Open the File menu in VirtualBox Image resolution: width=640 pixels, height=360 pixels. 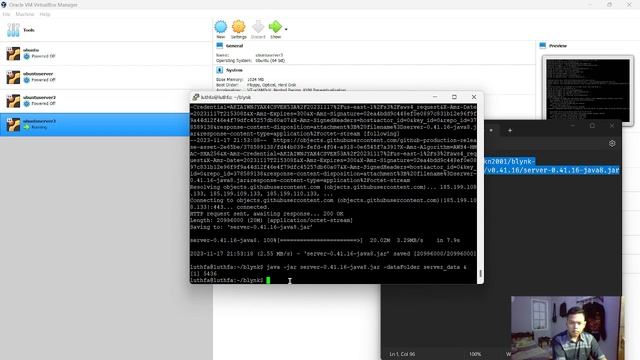6,14
